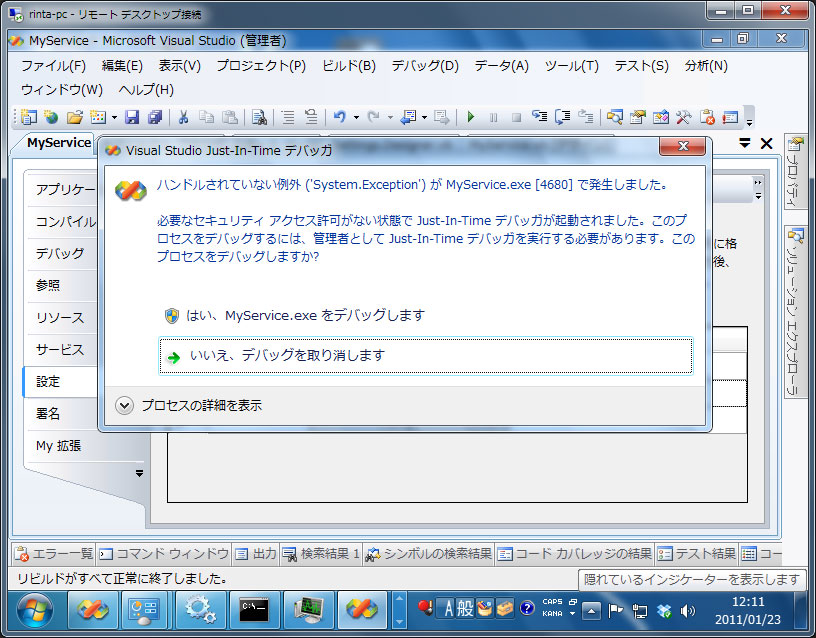The image size is (816, 638).
Task: Expand プロセスの詳細を表示 chevron
Action: [x=124, y=405]
